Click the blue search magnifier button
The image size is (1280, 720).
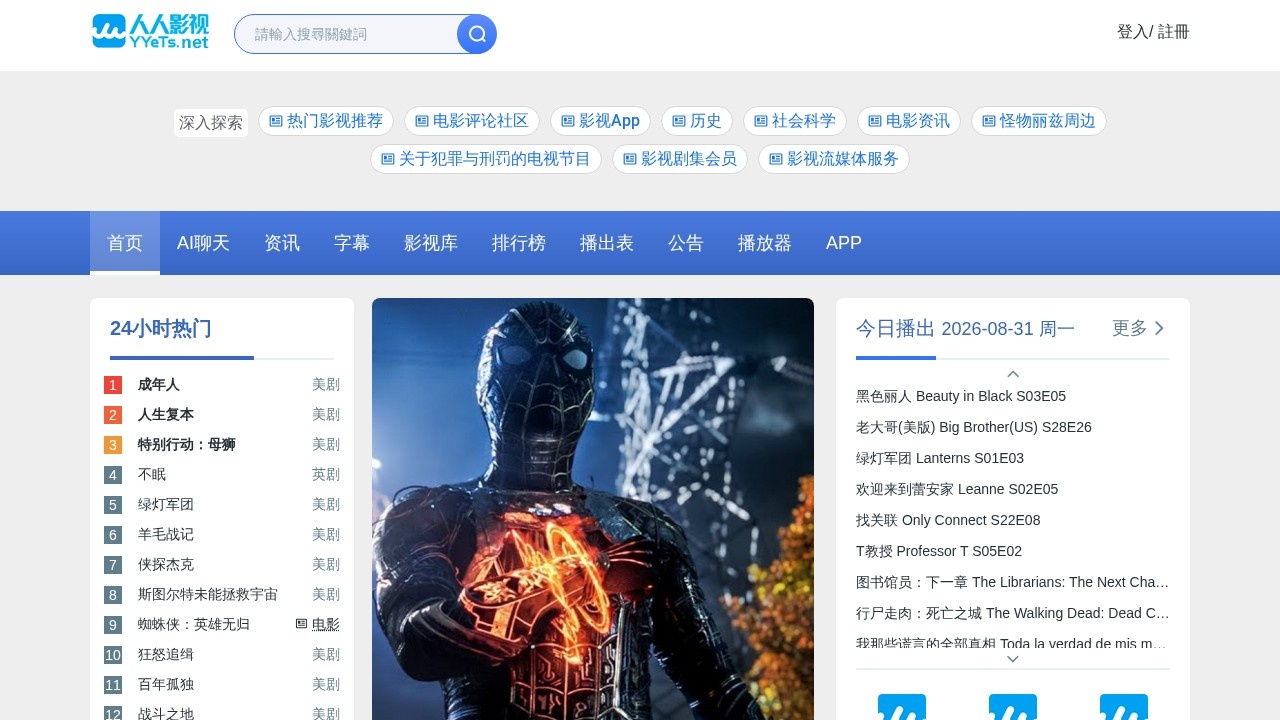[477, 34]
